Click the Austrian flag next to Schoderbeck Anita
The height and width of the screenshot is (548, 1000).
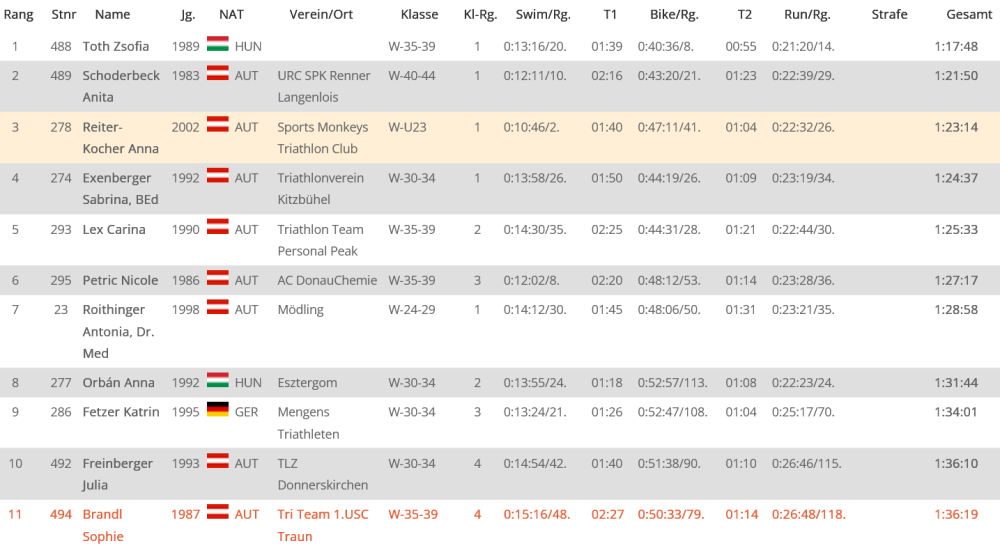coord(217,74)
